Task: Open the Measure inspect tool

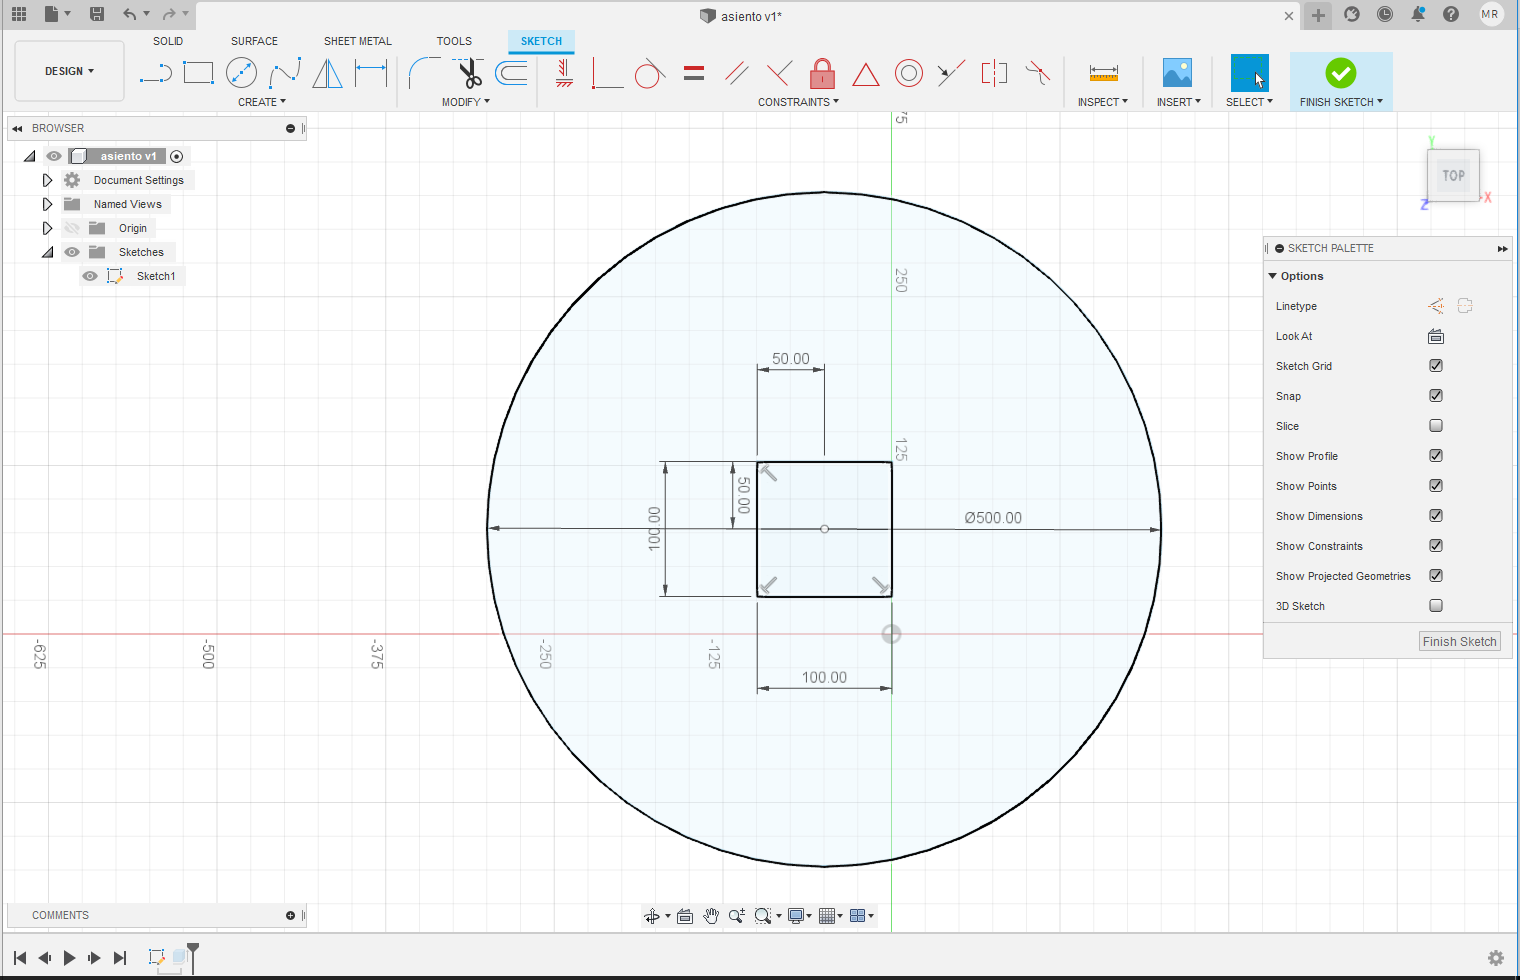Action: click(1104, 73)
